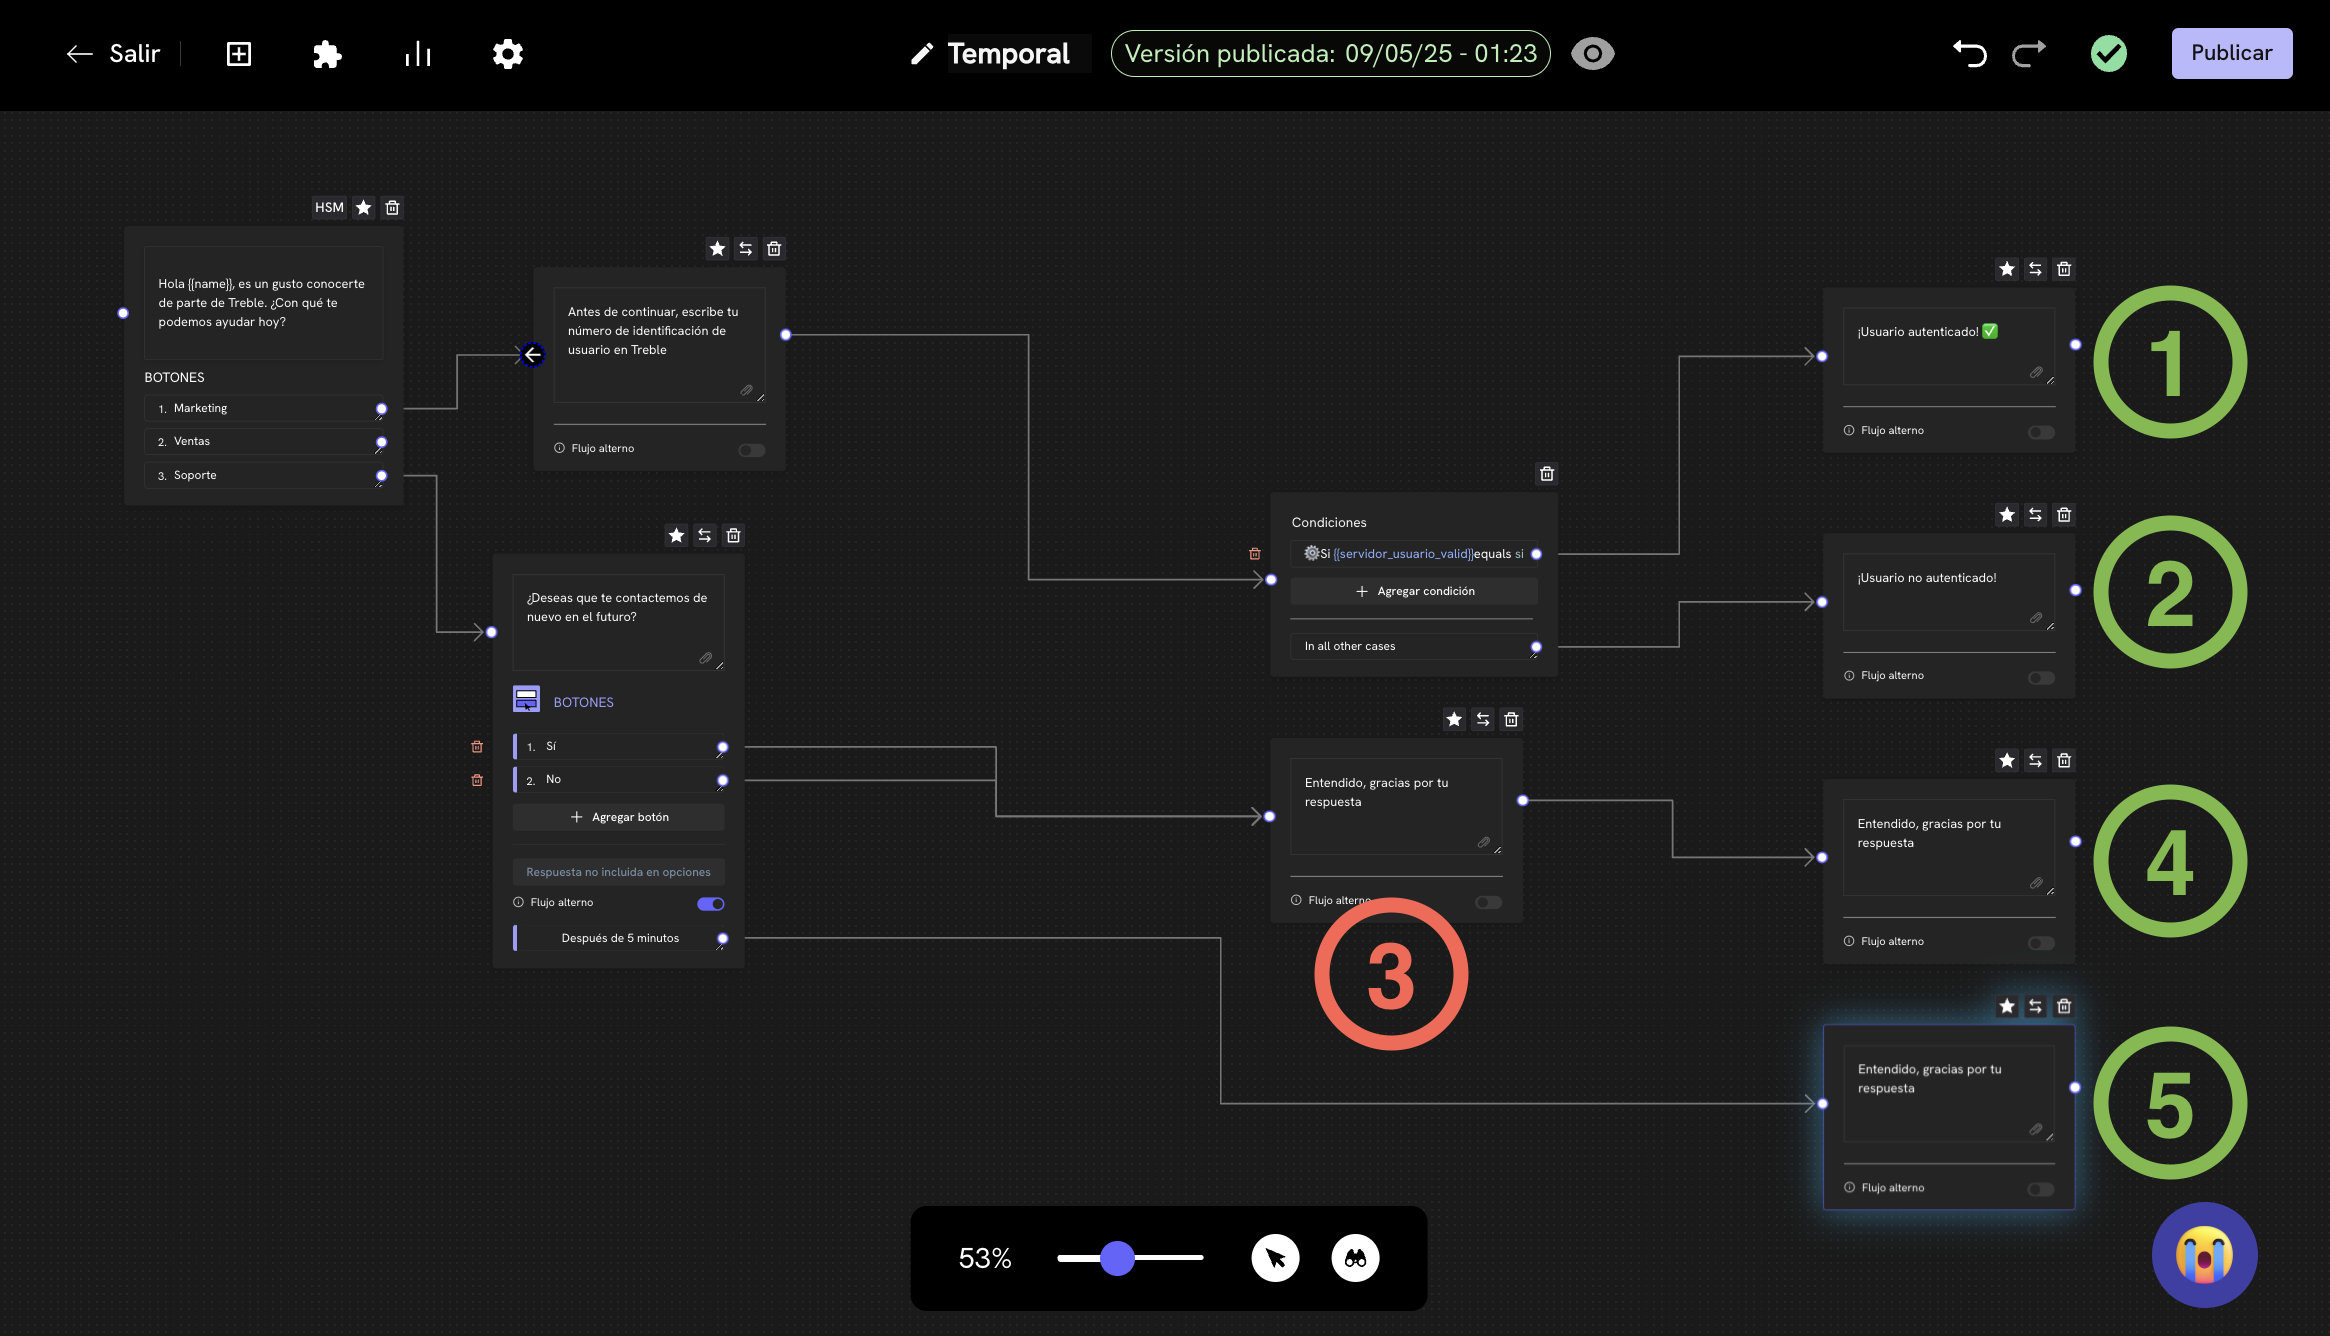This screenshot has width=2330, height=1336.
Task: Click the redo arrow icon
Action: click(x=2028, y=53)
